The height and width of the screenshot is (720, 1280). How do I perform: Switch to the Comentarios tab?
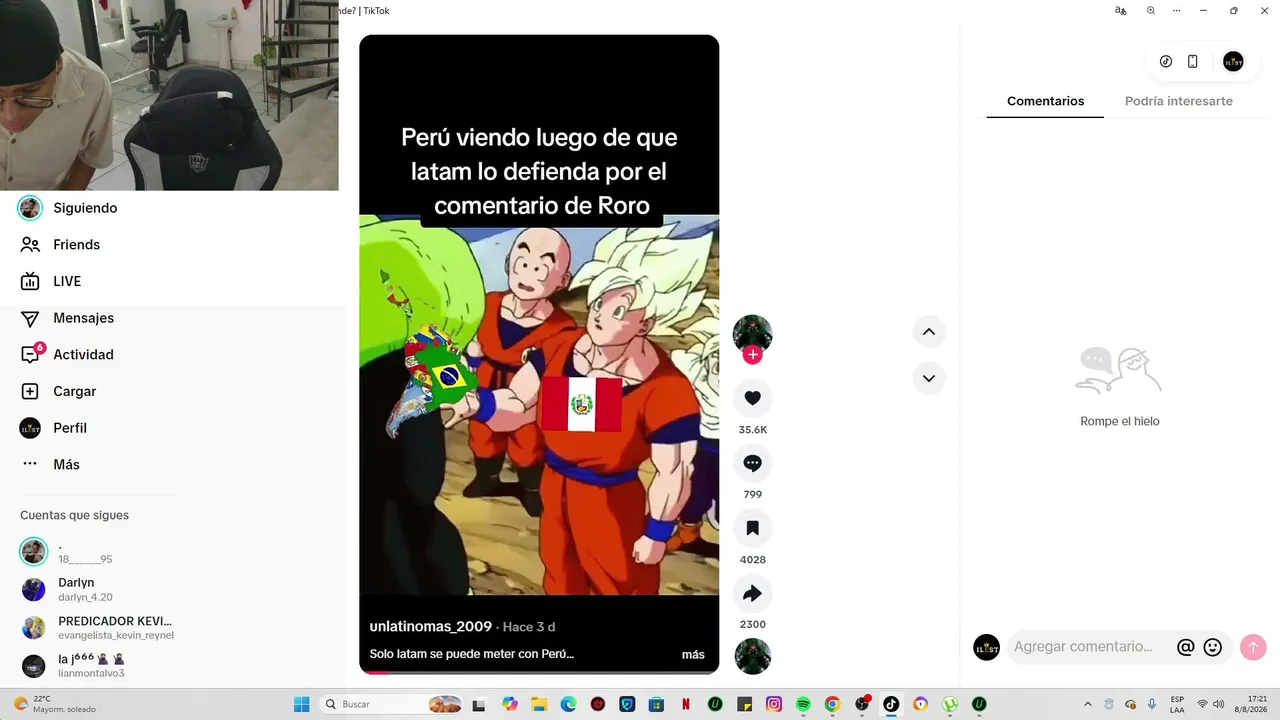[x=1045, y=101]
